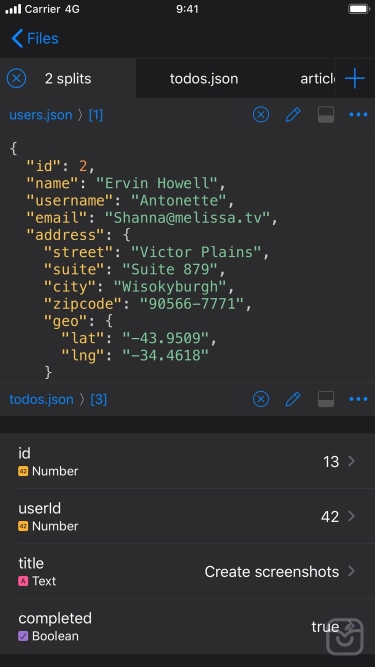Image resolution: width=375 pixels, height=667 pixels.
Task: Close the todos.json split pane
Action: click(261, 399)
